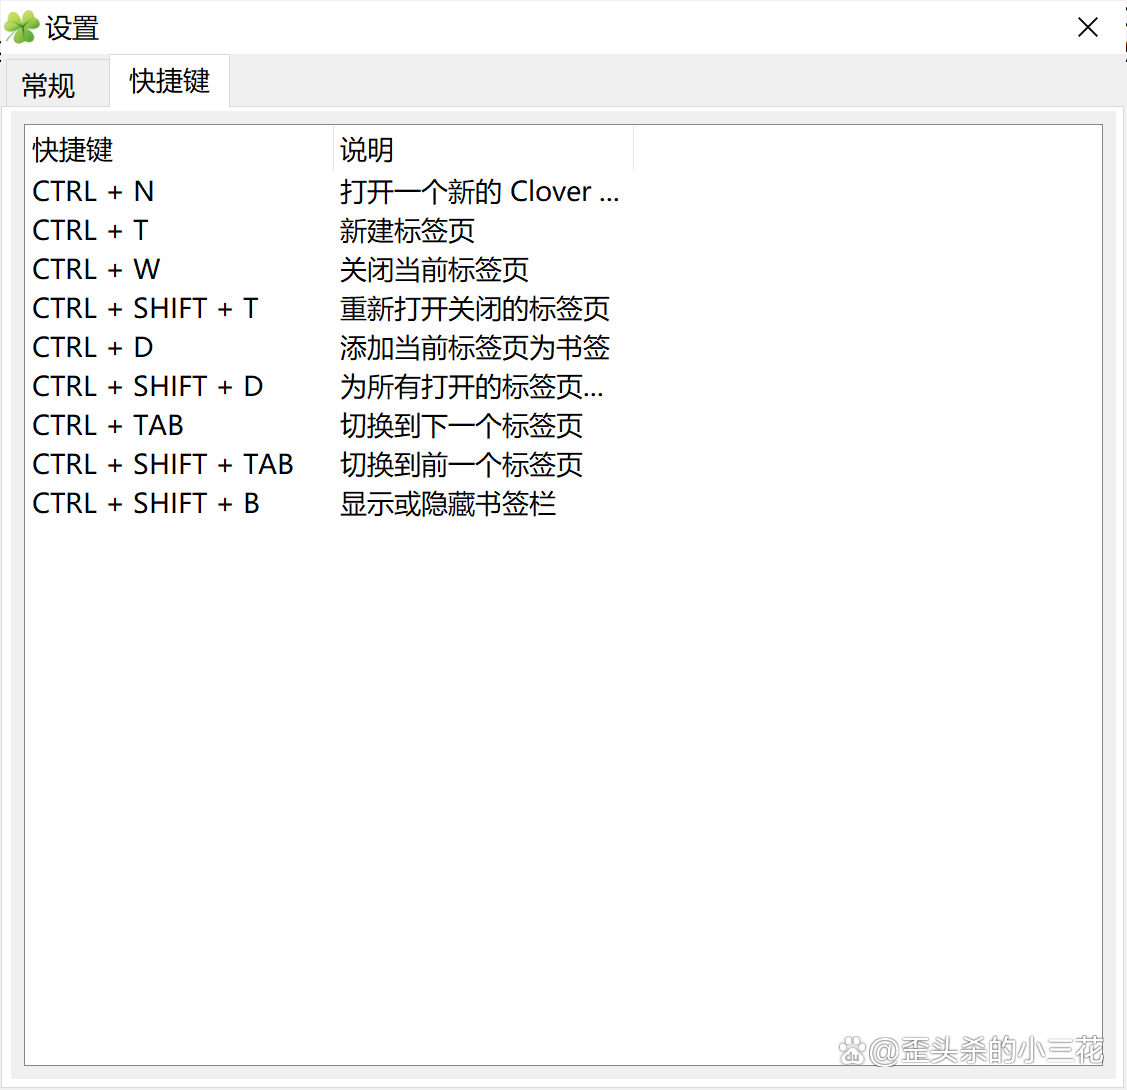Image resolution: width=1127 pixels, height=1090 pixels.
Task: Select the CTRL + D shortcut row
Action: coord(329,347)
